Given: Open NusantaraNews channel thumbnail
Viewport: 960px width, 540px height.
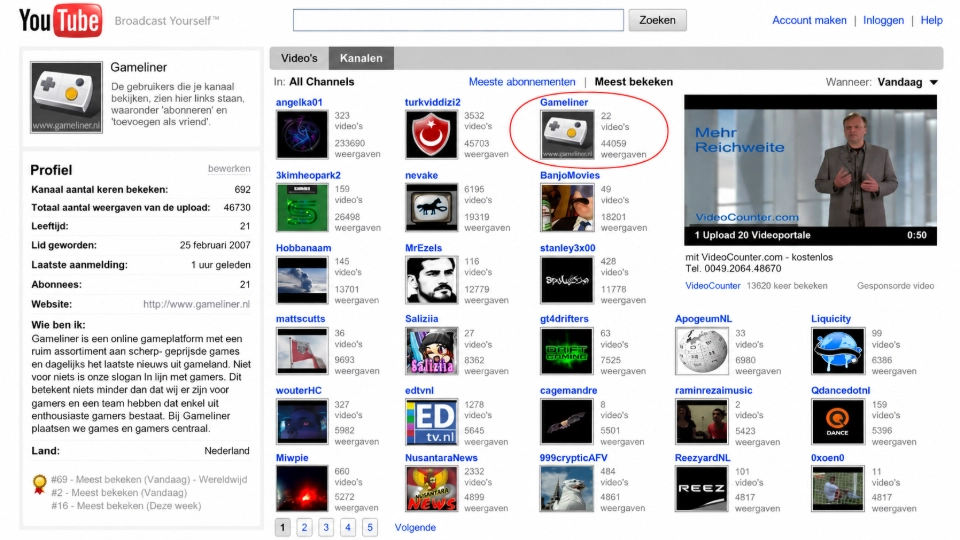Looking at the screenshot, I should point(432,489).
